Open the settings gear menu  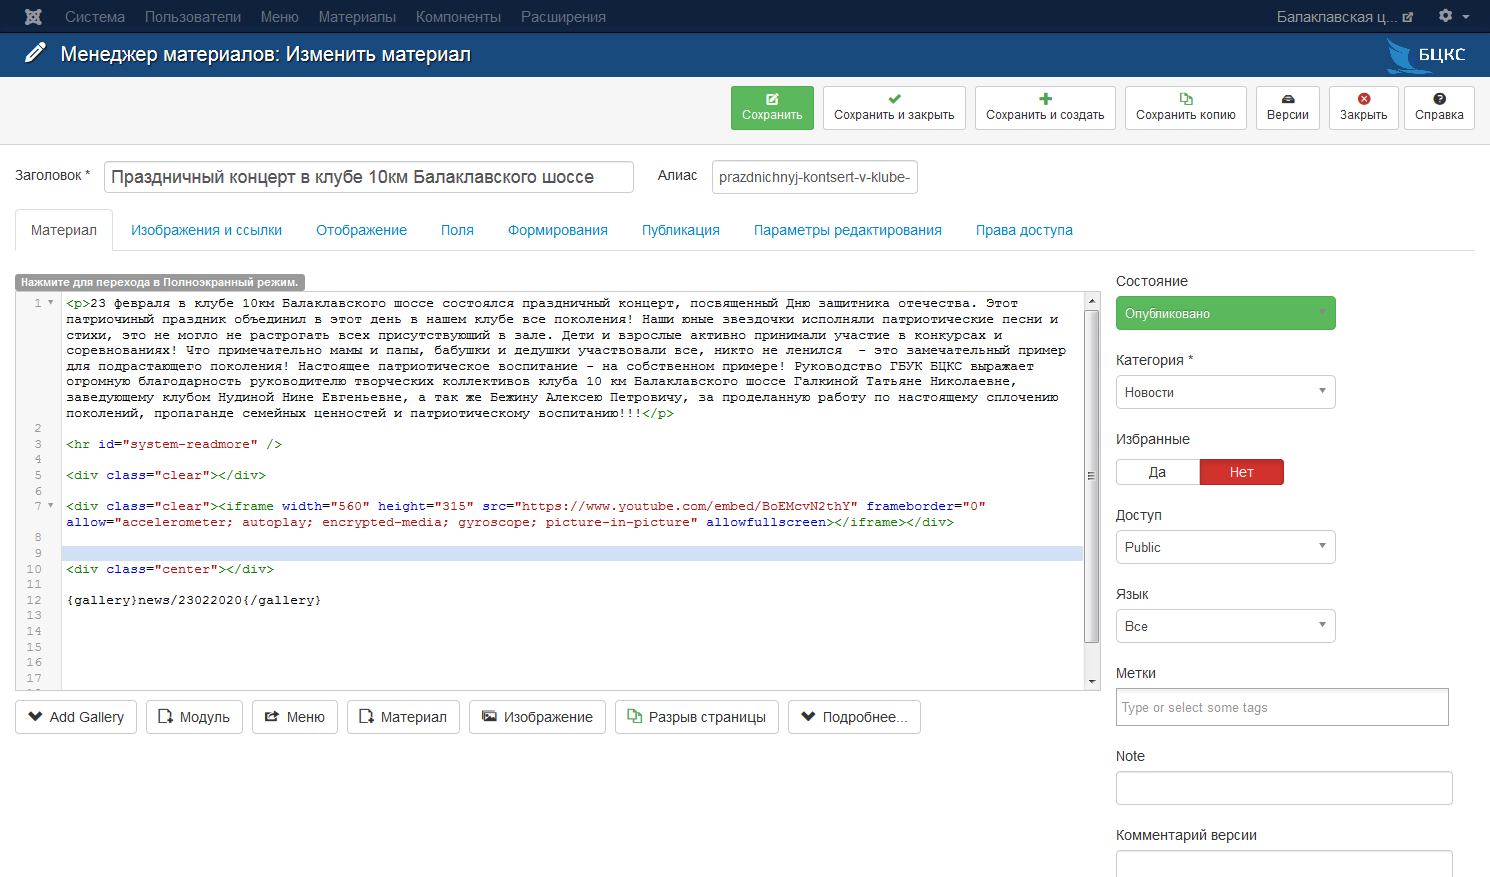[1454, 16]
